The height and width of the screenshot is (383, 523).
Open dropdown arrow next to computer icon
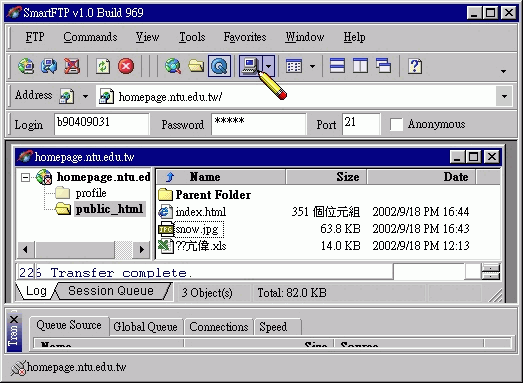[269, 66]
